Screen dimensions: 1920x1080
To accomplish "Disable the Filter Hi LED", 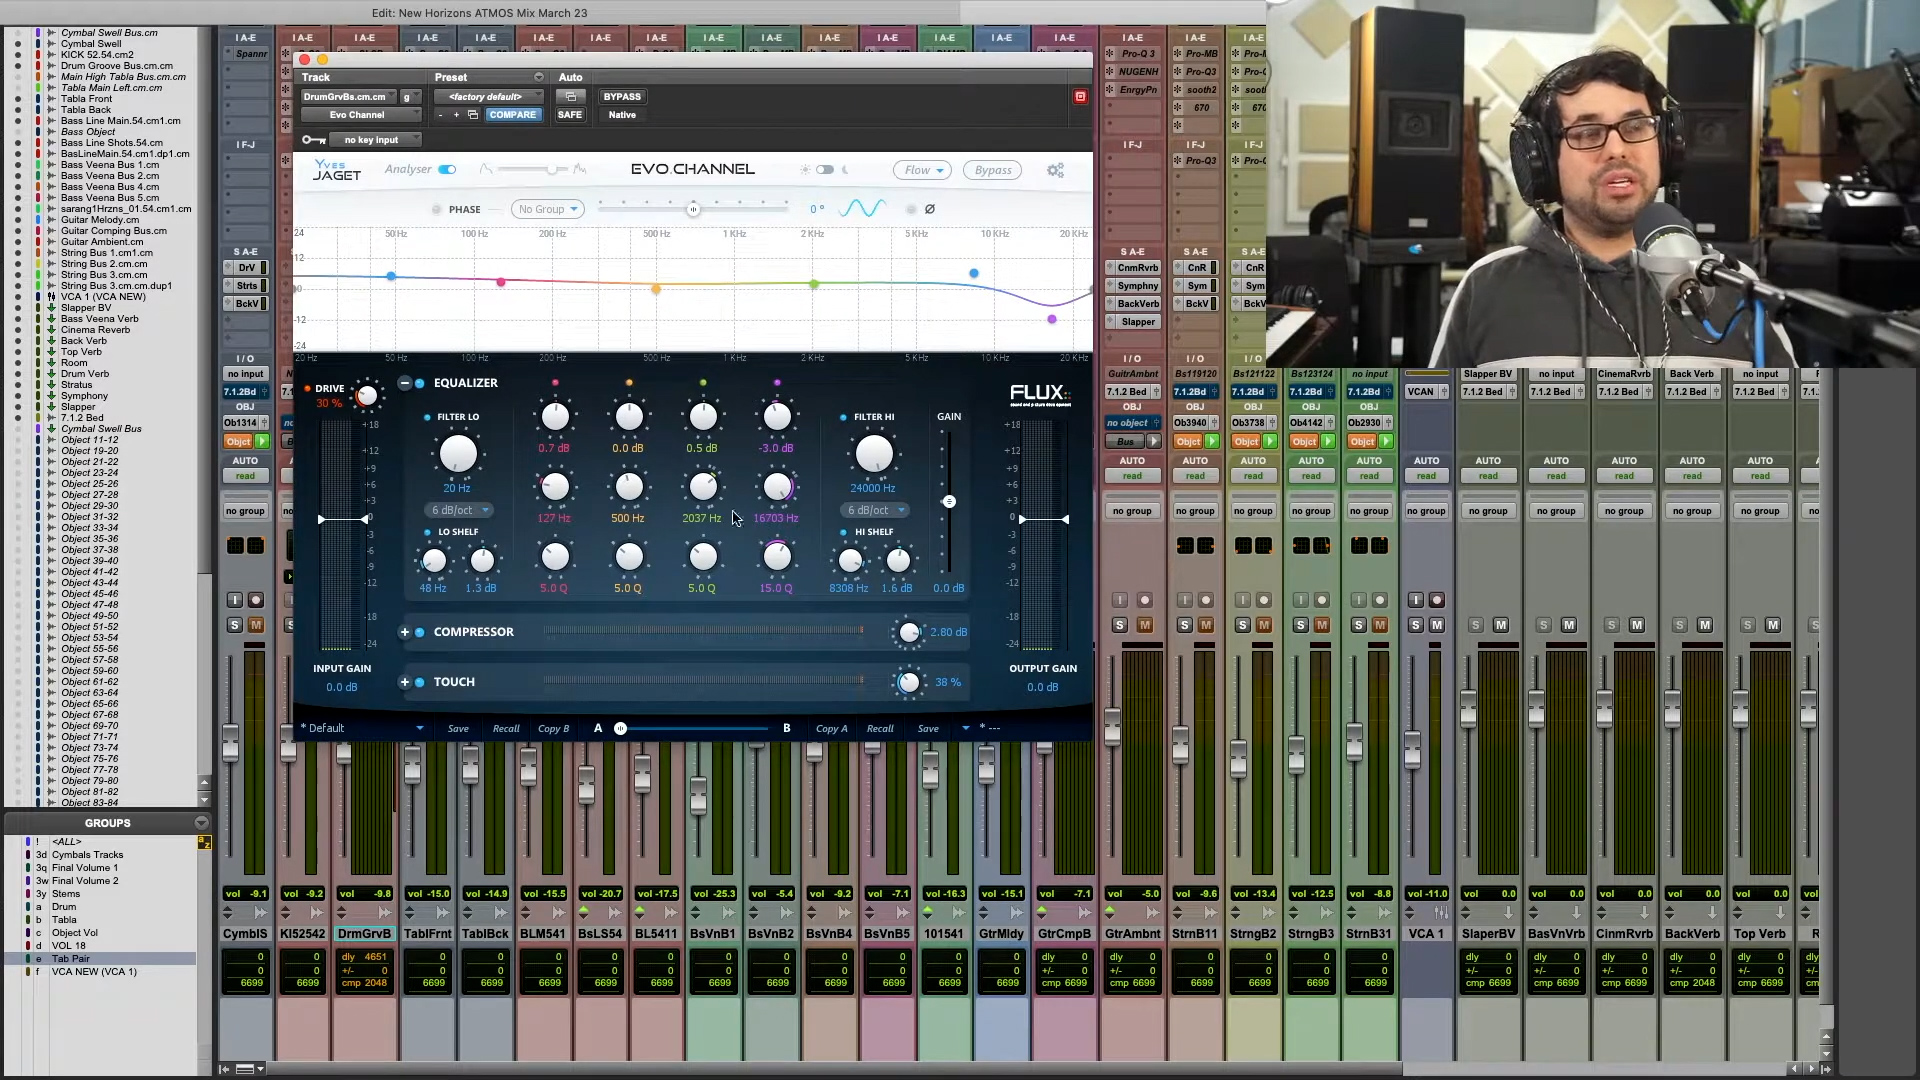I will [x=844, y=417].
